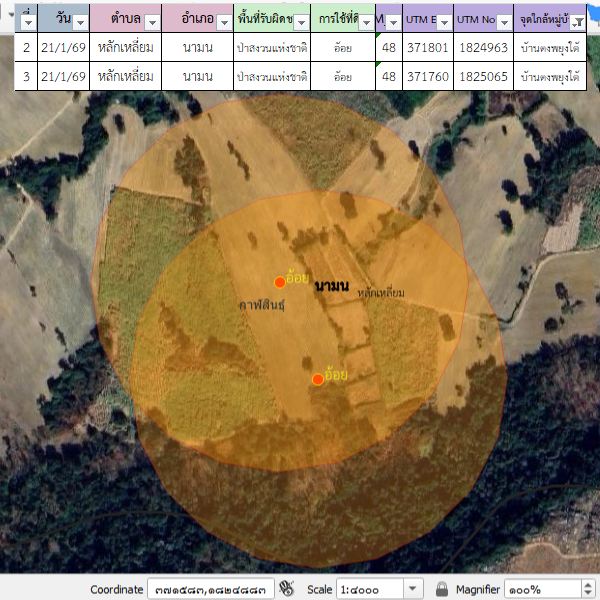Click the นามน map label
Viewport: 600px width, 600px height.
tap(331, 287)
